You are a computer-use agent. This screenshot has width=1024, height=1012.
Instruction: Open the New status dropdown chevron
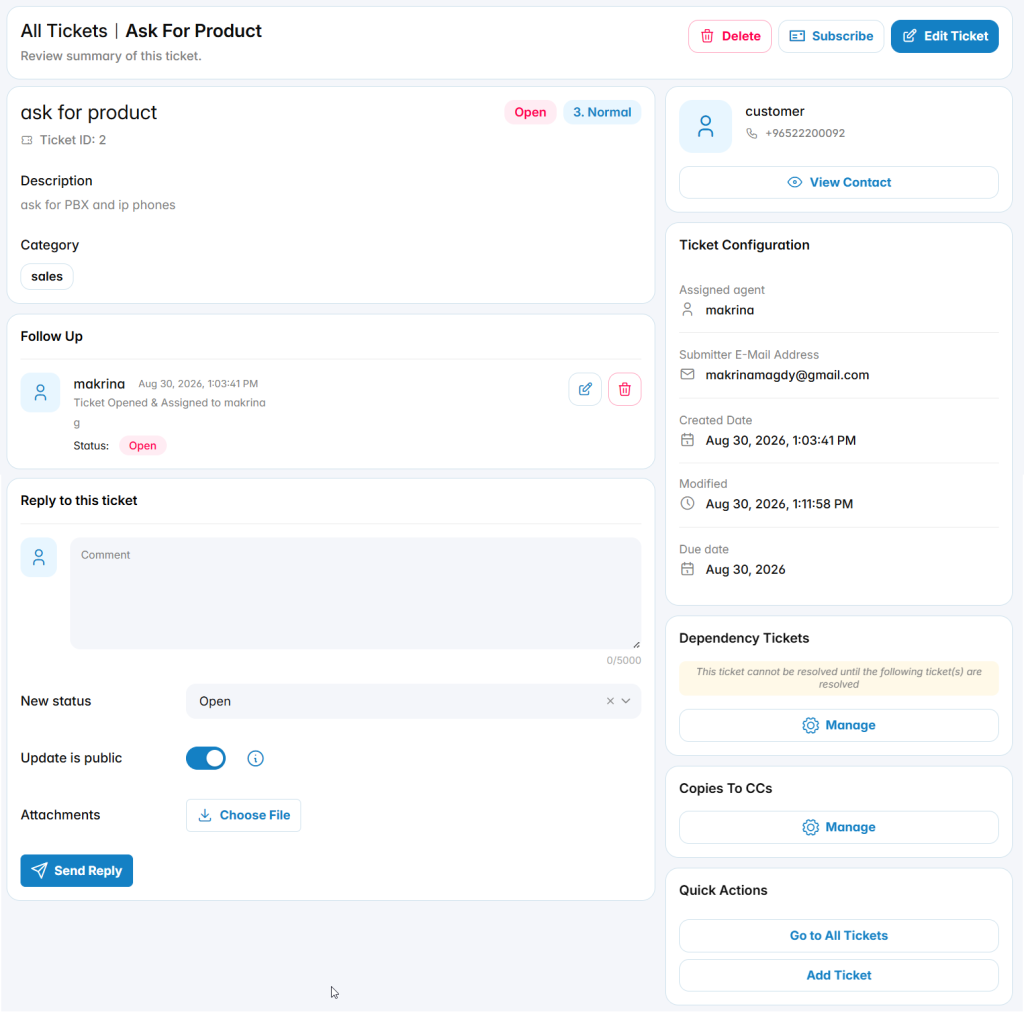point(626,701)
